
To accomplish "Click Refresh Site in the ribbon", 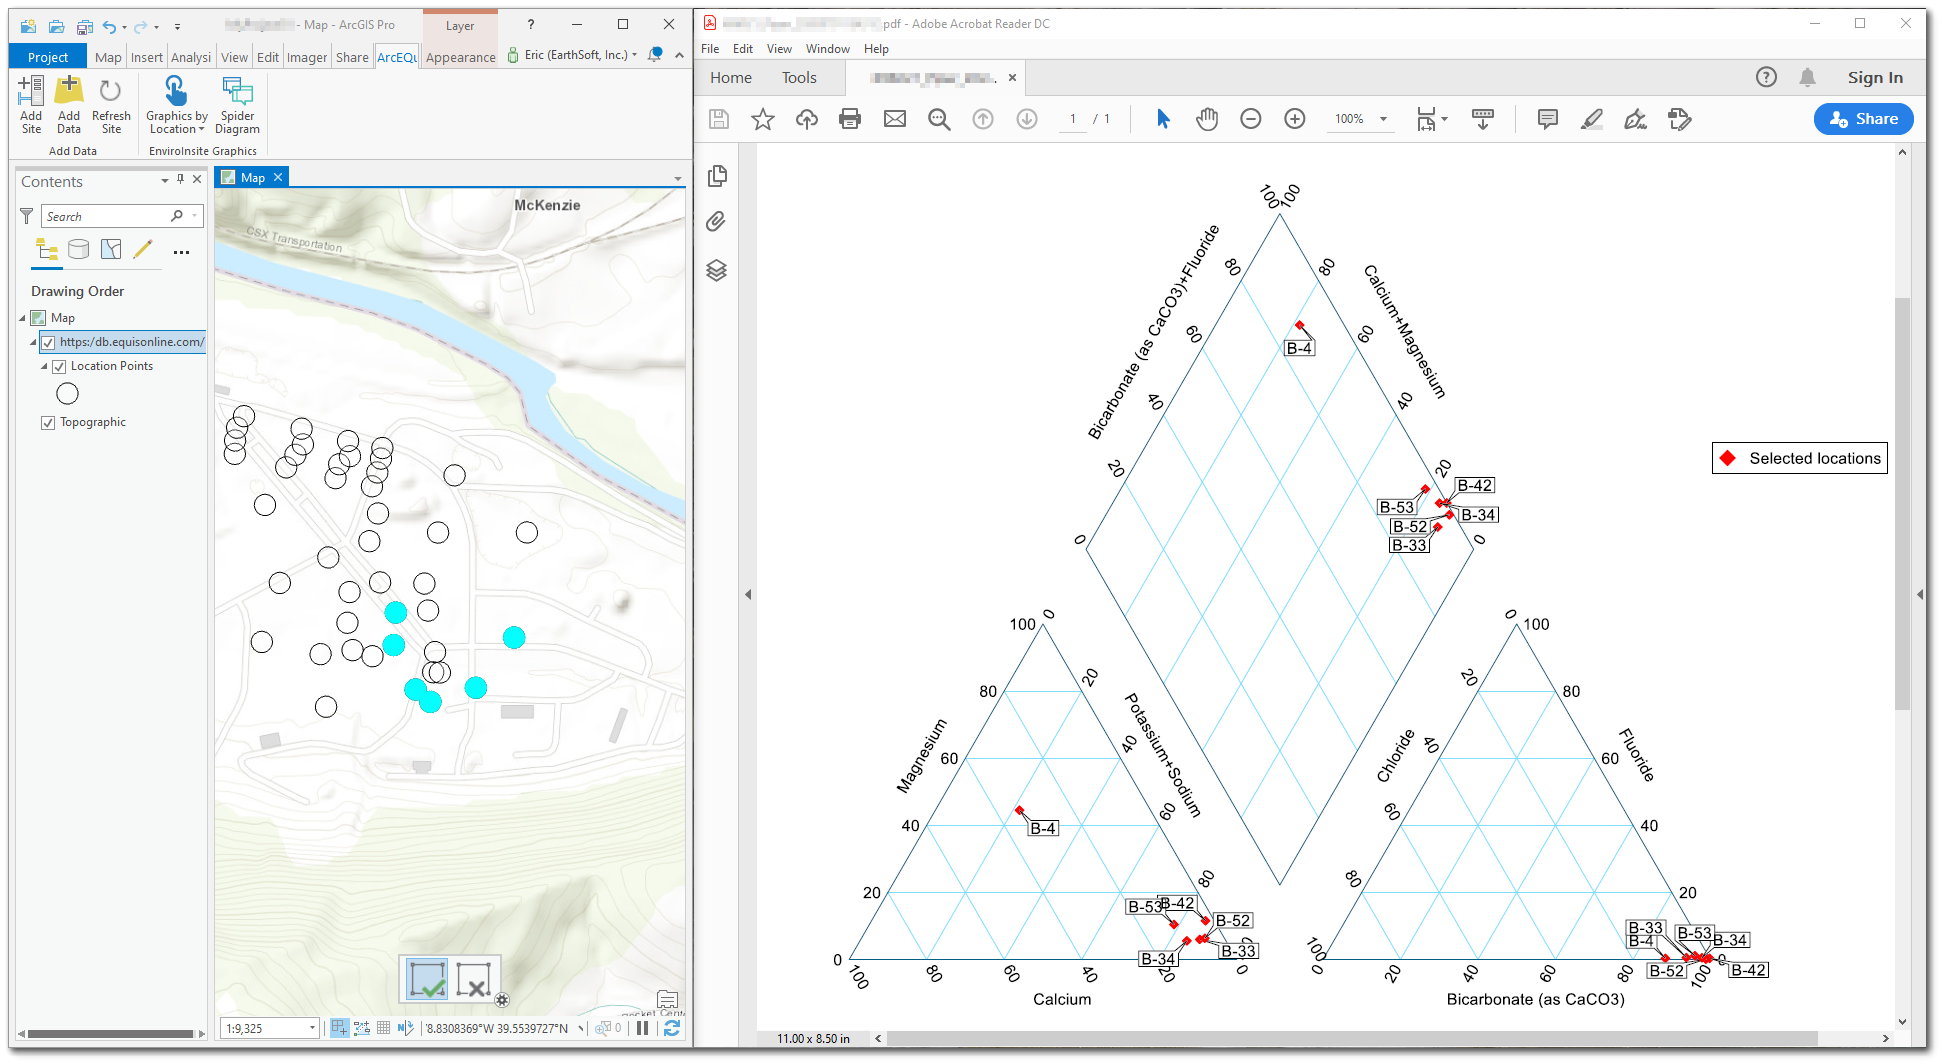I will pos(111,105).
